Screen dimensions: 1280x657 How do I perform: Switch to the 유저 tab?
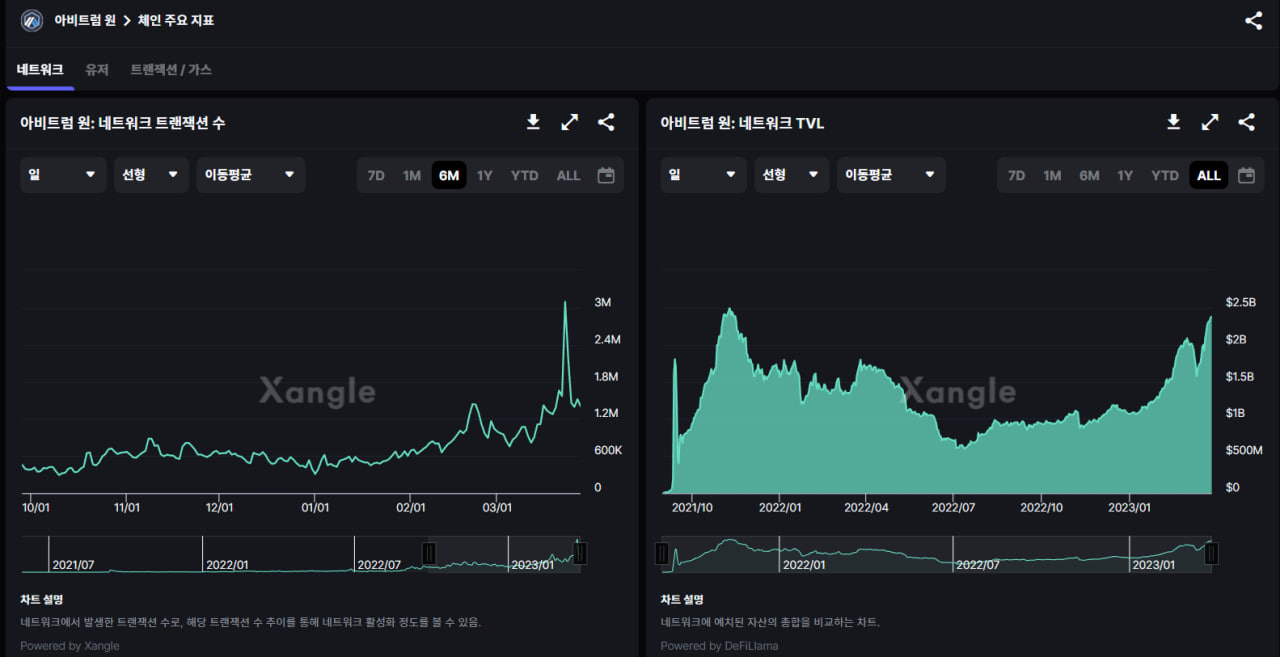click(x=97, y=70)
